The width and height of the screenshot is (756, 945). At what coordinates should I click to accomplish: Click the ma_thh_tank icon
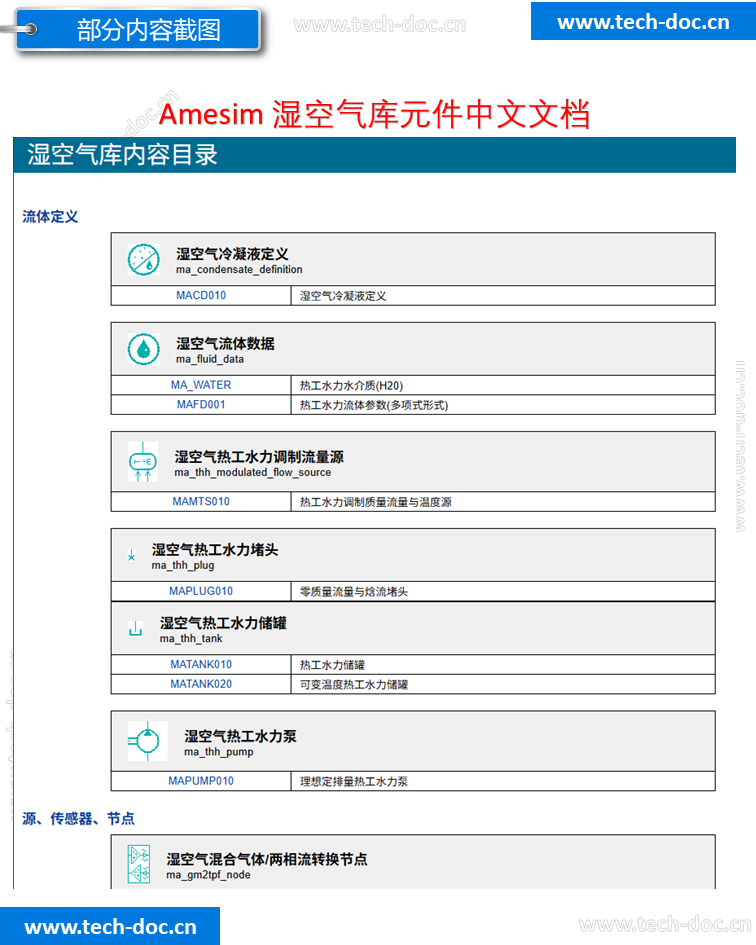(x=136, y=629)
